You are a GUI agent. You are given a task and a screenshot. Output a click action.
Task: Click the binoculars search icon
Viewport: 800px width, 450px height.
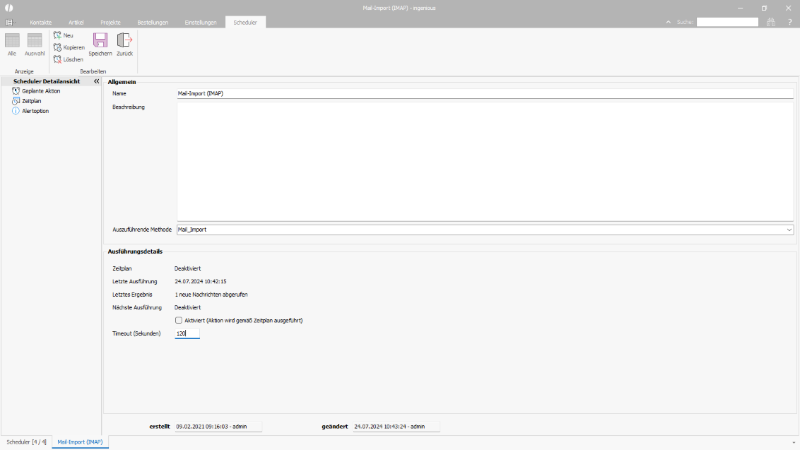[771, 21]
